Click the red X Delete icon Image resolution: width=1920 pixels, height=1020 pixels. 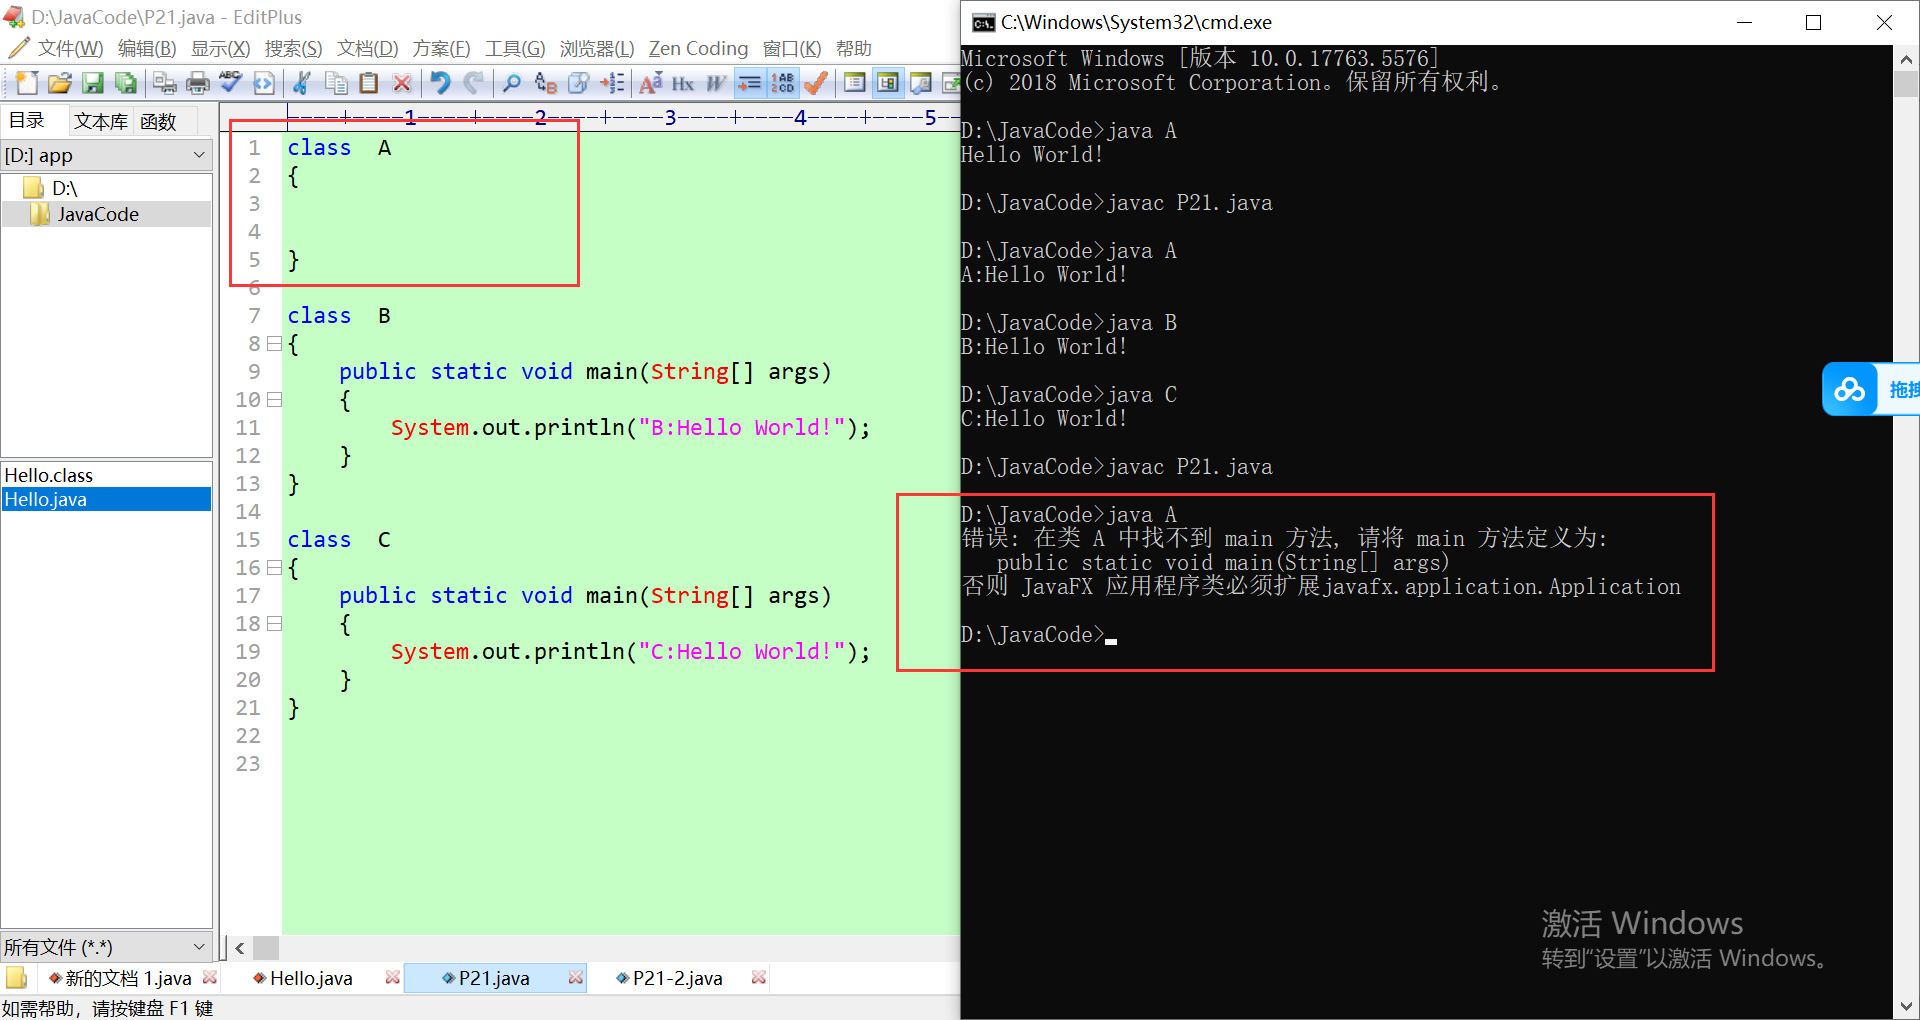402,83
